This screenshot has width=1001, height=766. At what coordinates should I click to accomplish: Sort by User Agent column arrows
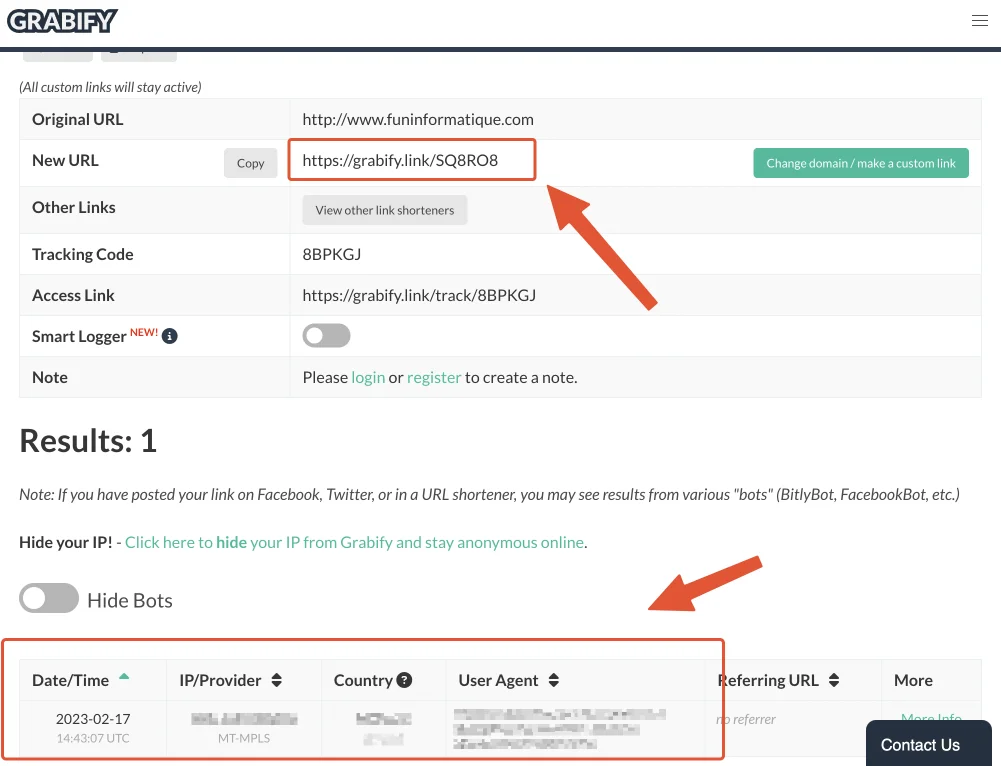click(553, 680)
